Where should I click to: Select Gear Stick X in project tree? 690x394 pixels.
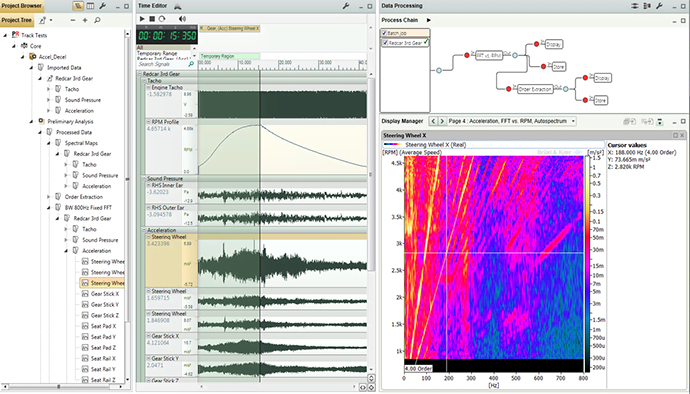coord(105,294)
